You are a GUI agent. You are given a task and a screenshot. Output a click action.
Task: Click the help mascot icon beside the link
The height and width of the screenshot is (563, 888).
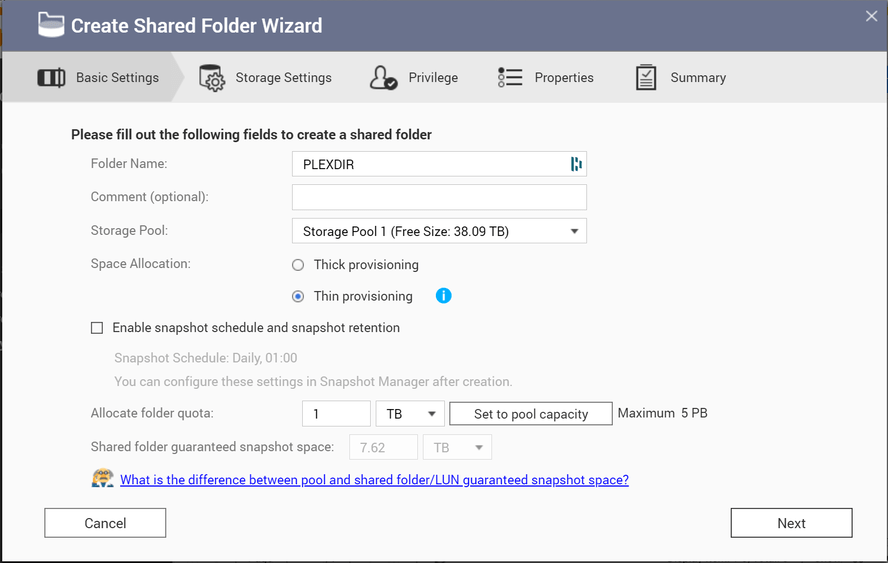[102, 479]
